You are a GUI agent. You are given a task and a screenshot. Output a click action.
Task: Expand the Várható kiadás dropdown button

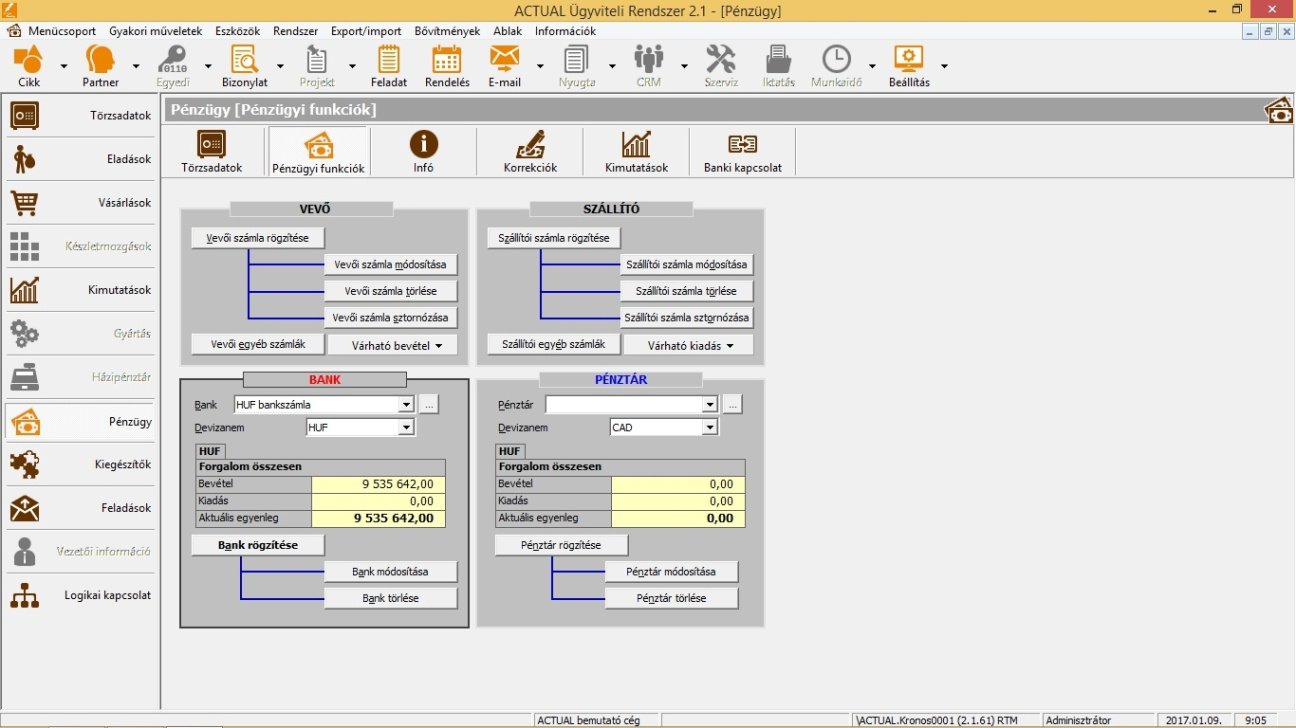coord(687,345)
